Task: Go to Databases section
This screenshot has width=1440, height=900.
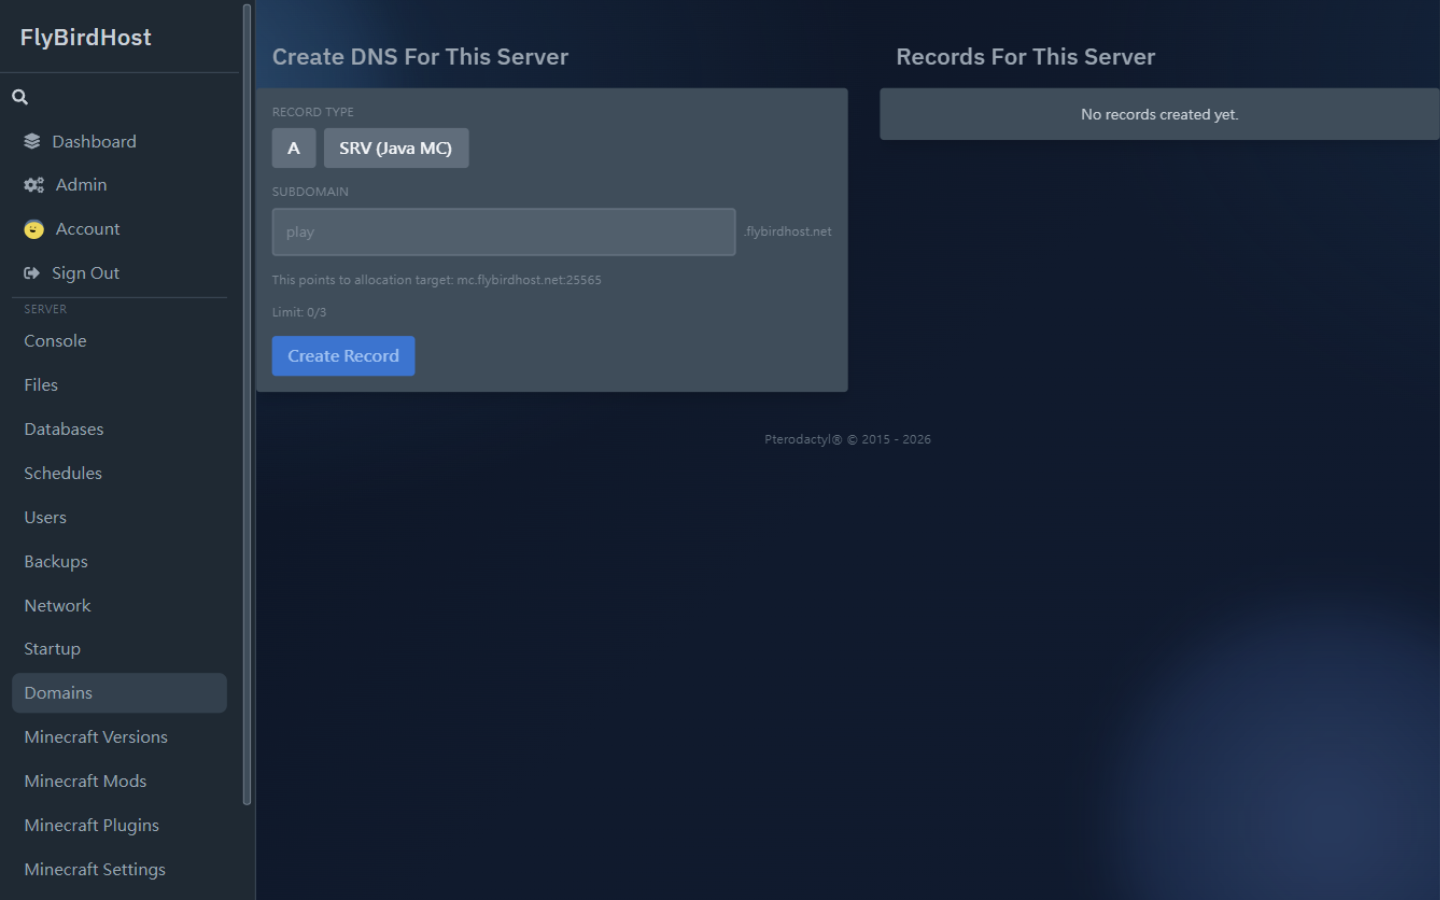Action: [x=119, y=429]
